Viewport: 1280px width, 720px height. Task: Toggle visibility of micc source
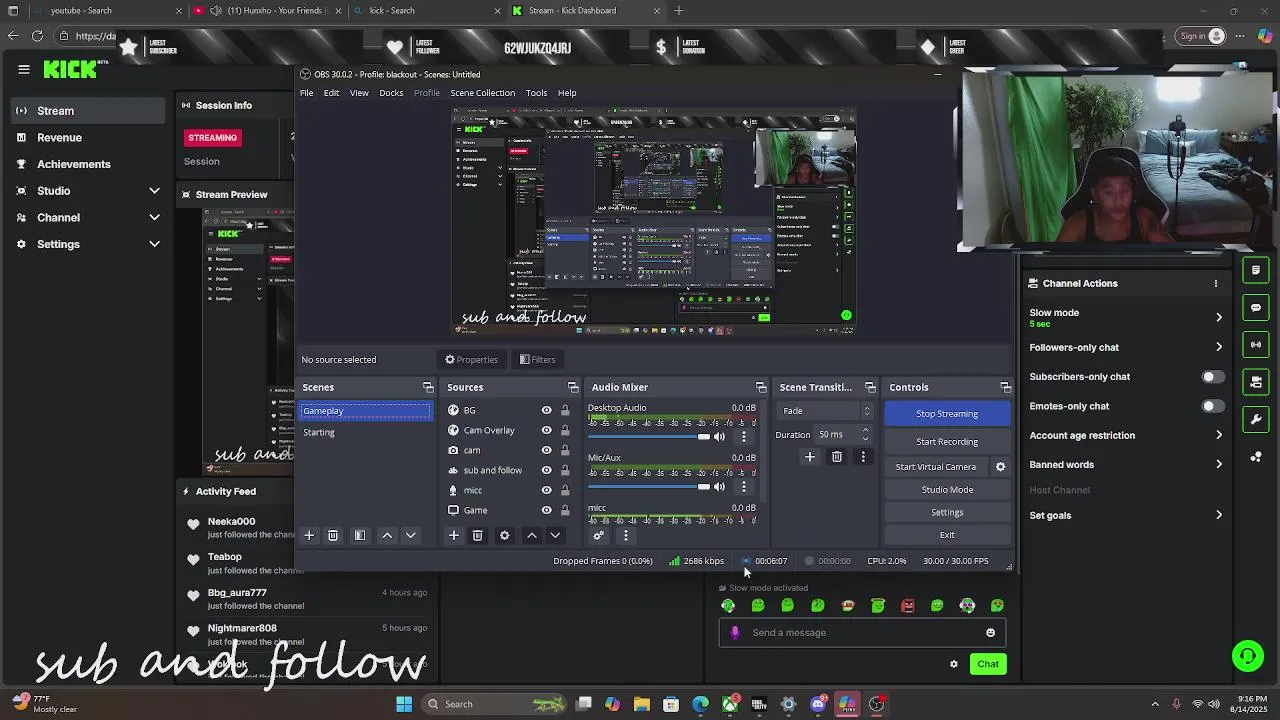pos(546,490)
